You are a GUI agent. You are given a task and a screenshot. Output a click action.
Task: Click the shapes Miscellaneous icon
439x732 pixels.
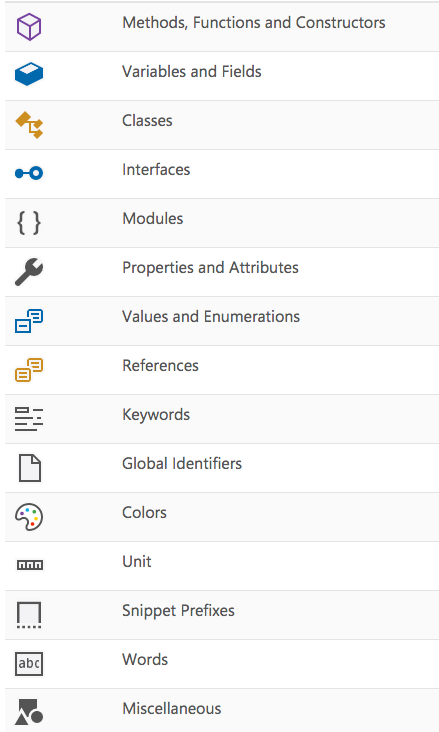pyautogui.click(x=29, y=712)
